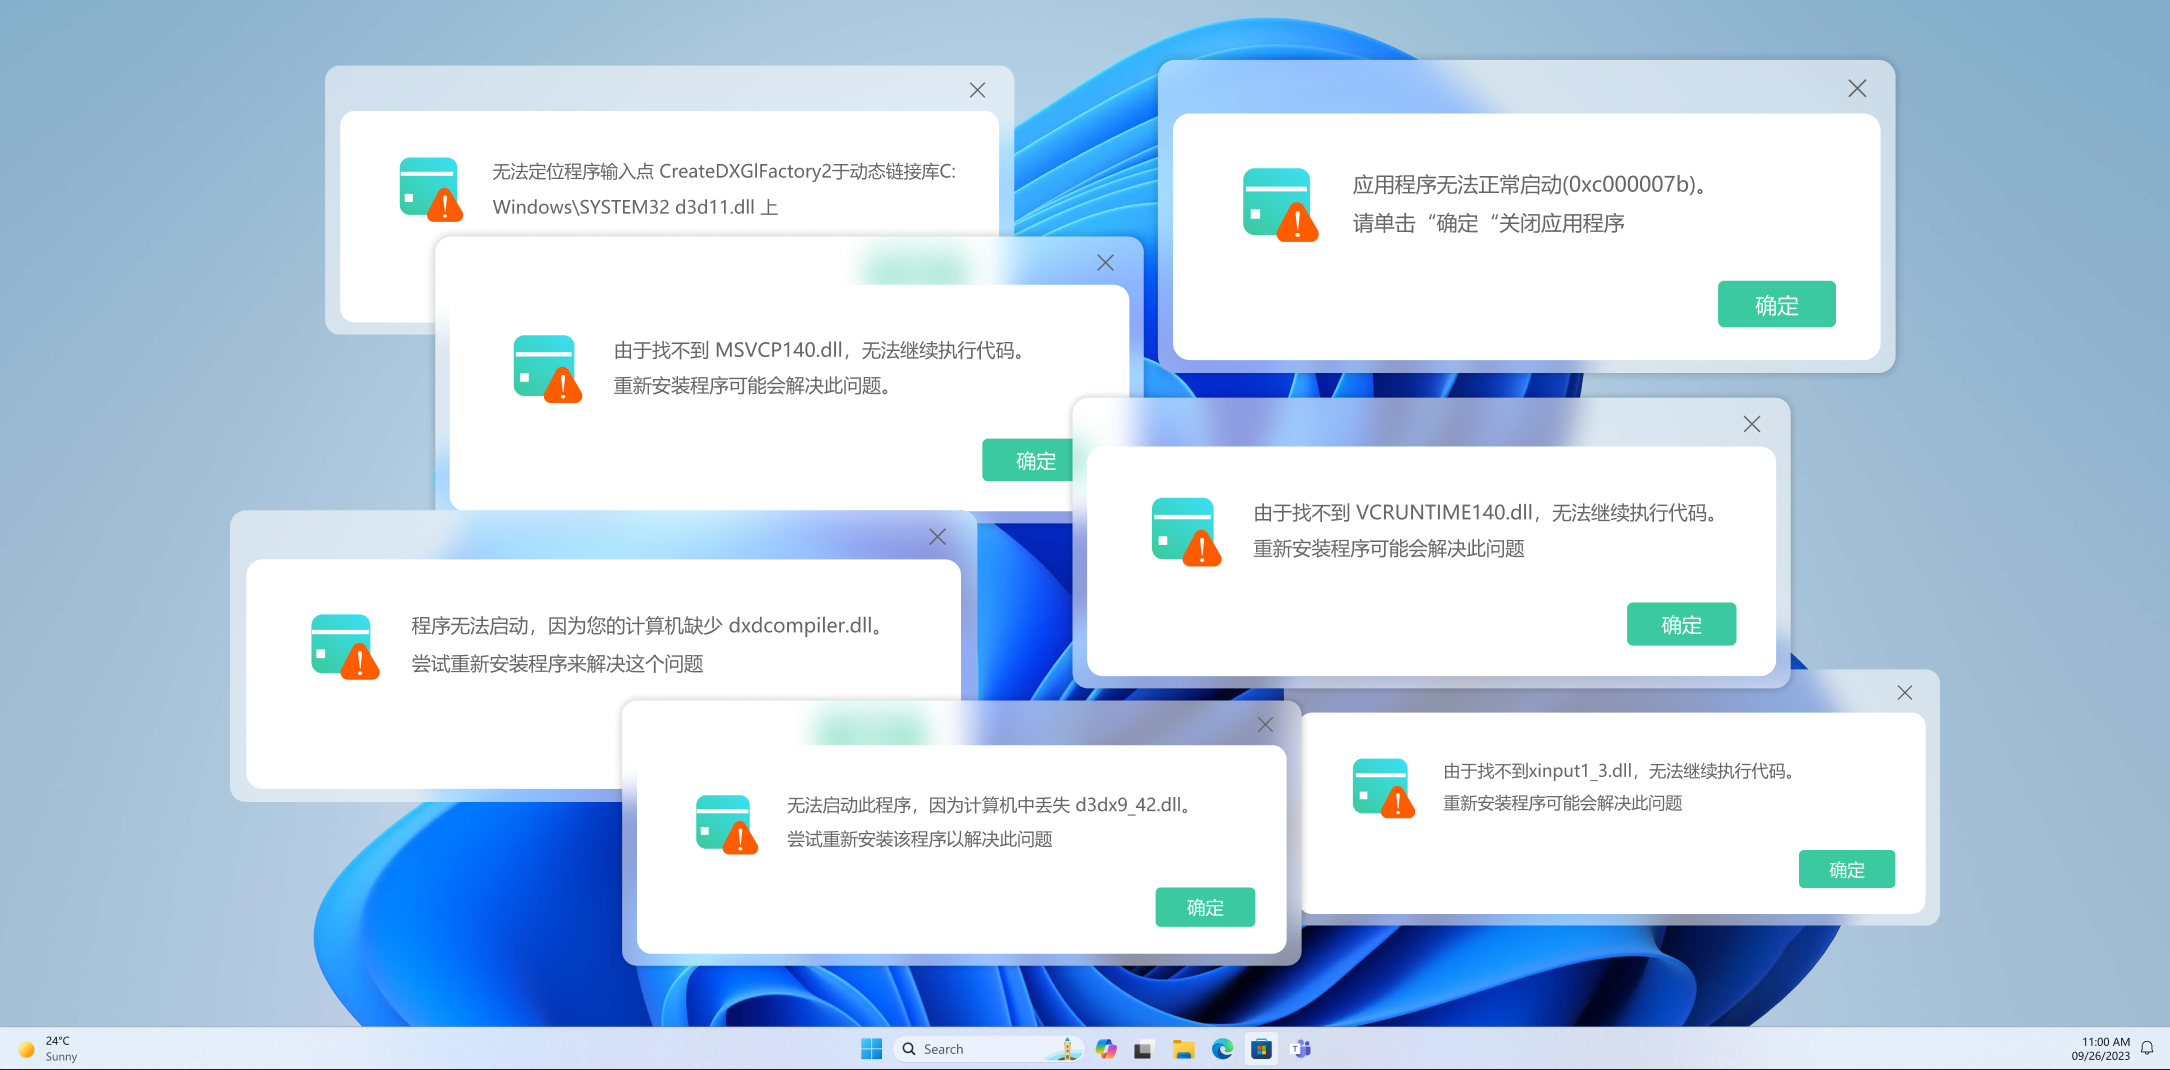
Task: Open Microsoft Store from the taskbar
Action: click(1261, 1048)
